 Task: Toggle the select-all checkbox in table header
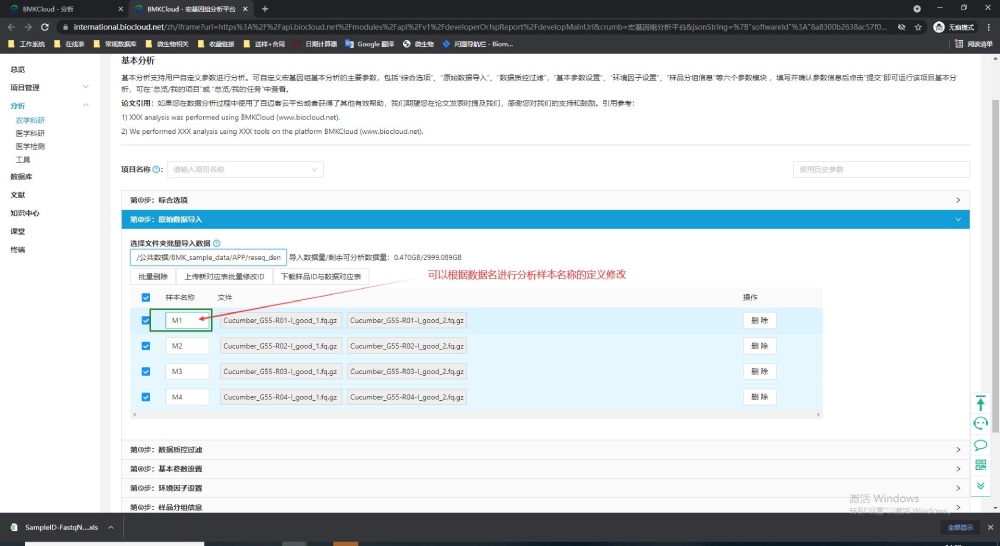click(x=146, y=297)
